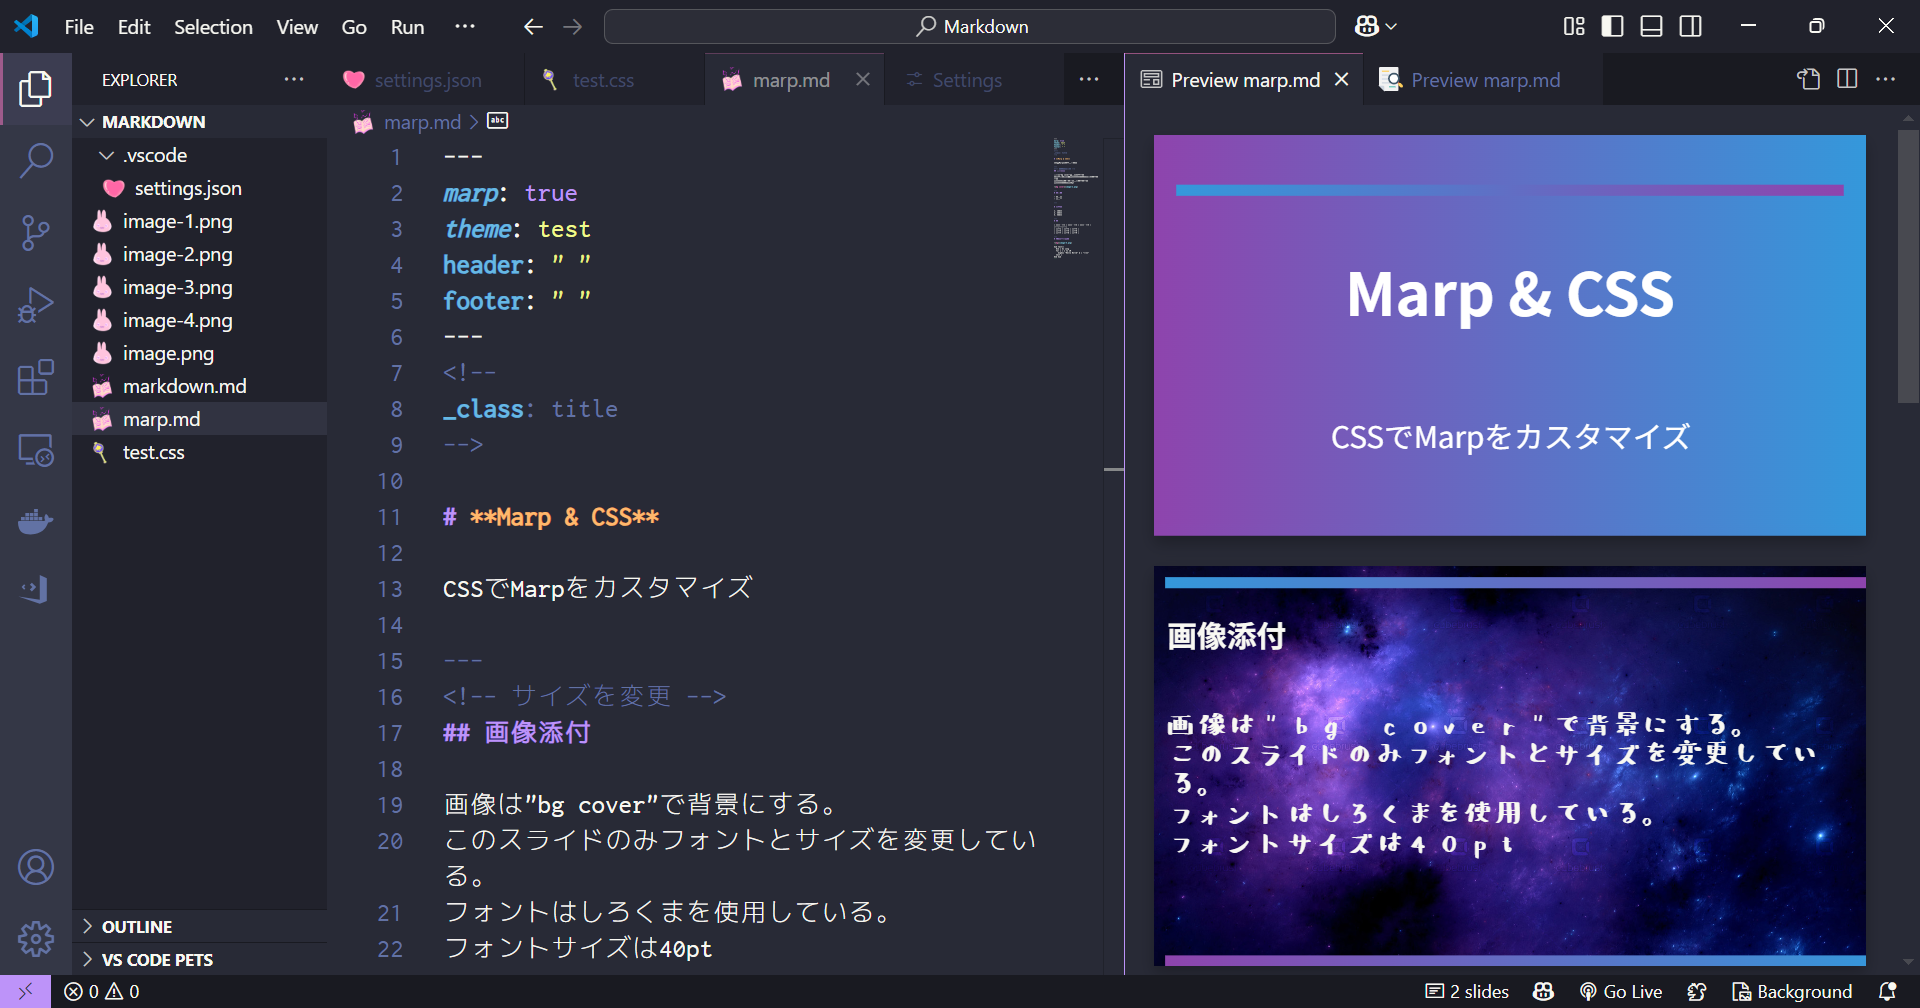This screenshot has width=1920, height=1008.
Task: Click the spell-check abc icon in breadcrumb
Action: pos(497,121)
